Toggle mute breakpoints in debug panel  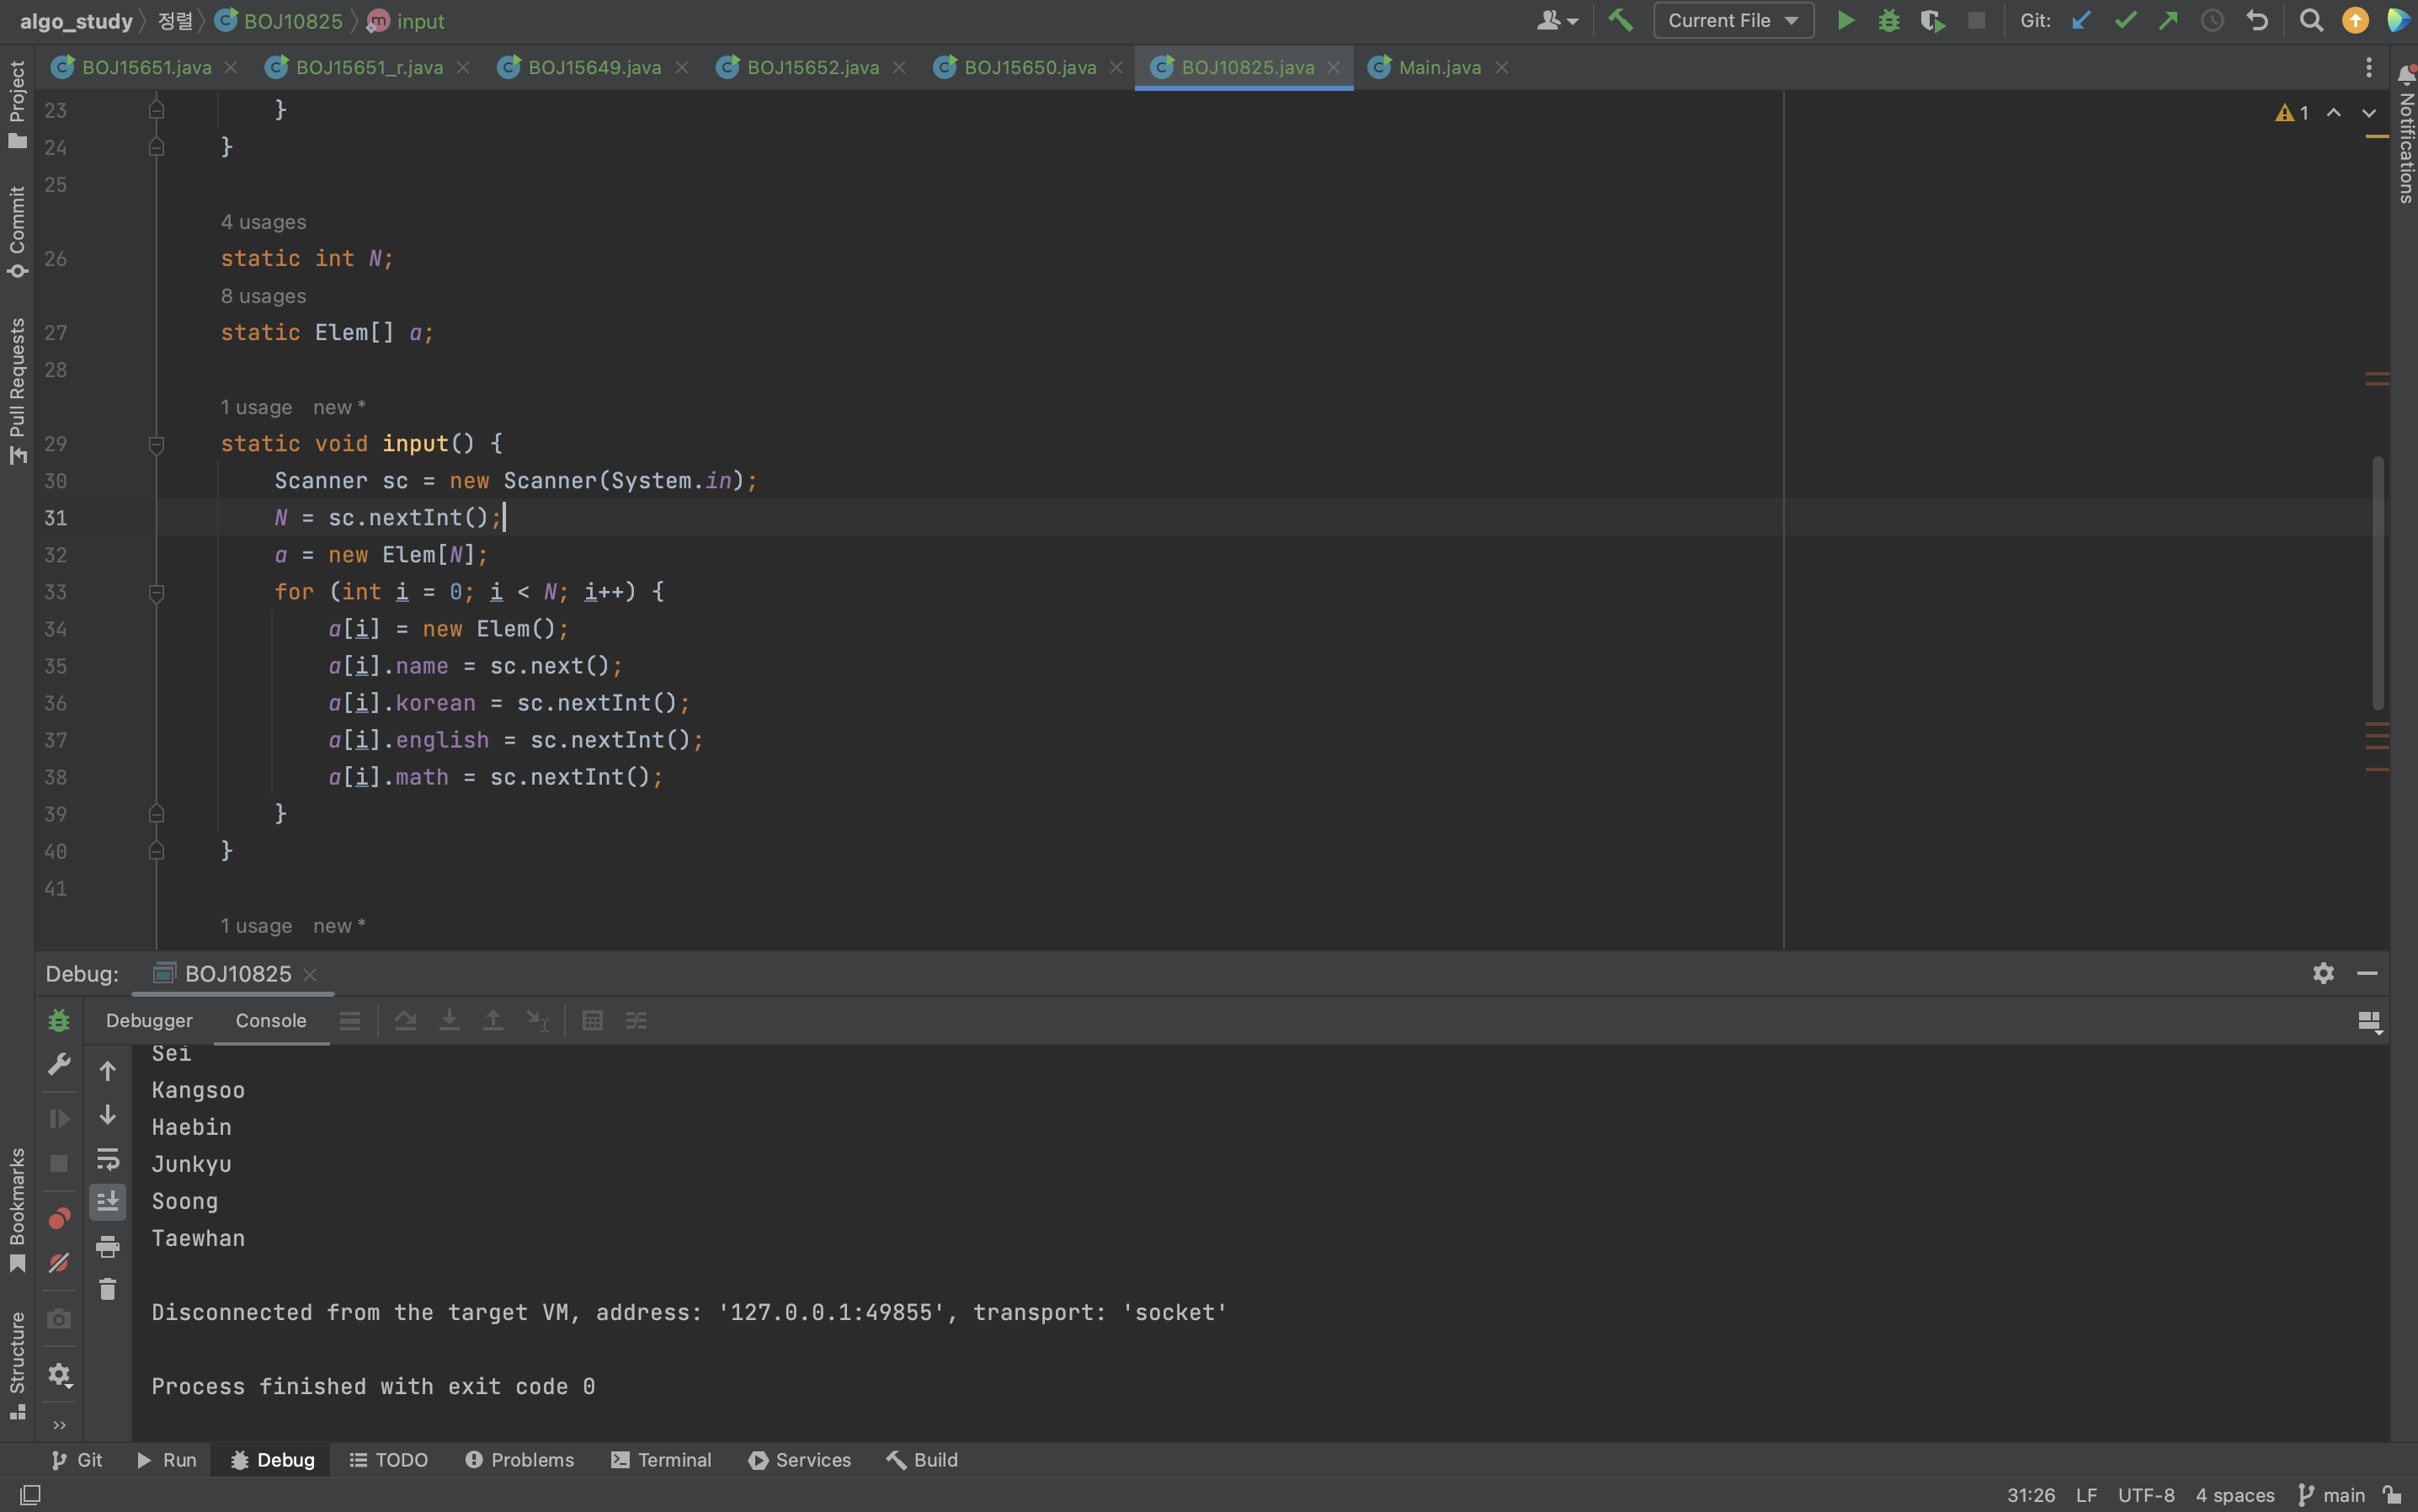point(59,1263)
